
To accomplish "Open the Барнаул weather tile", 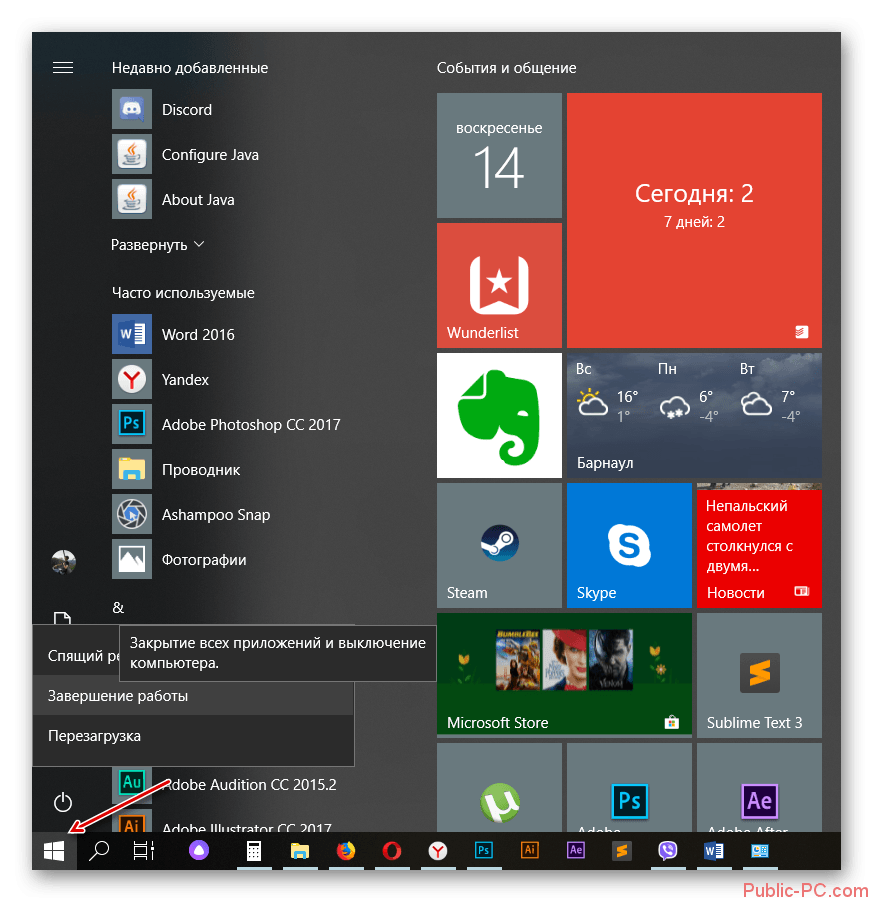I will 694,414.
